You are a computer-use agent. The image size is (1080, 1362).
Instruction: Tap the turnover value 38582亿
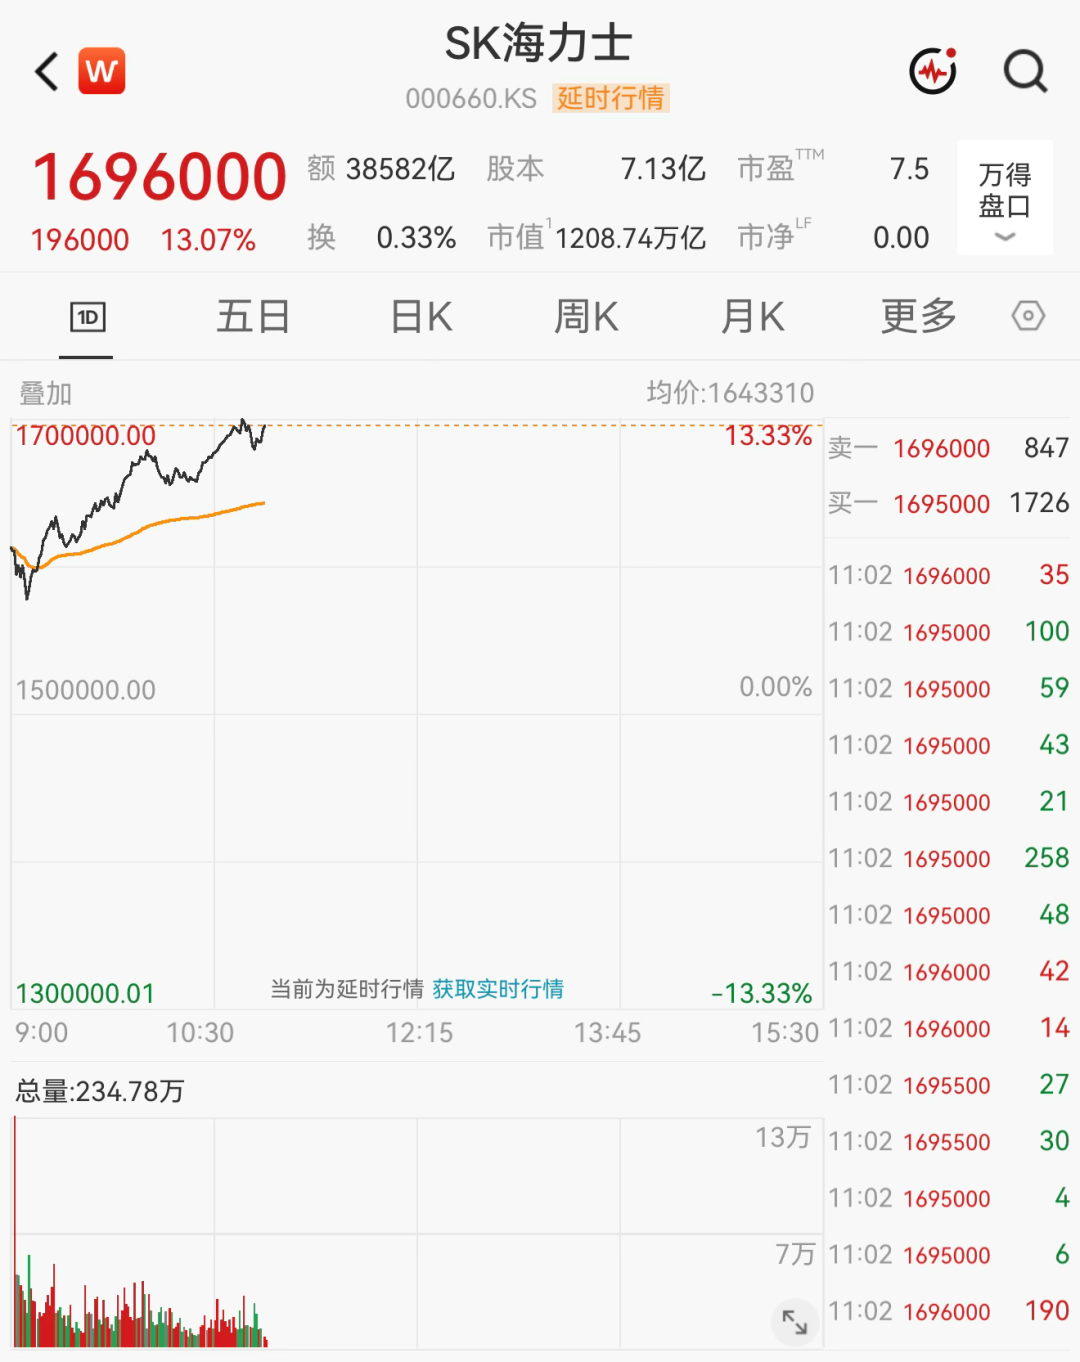point(400,169)
